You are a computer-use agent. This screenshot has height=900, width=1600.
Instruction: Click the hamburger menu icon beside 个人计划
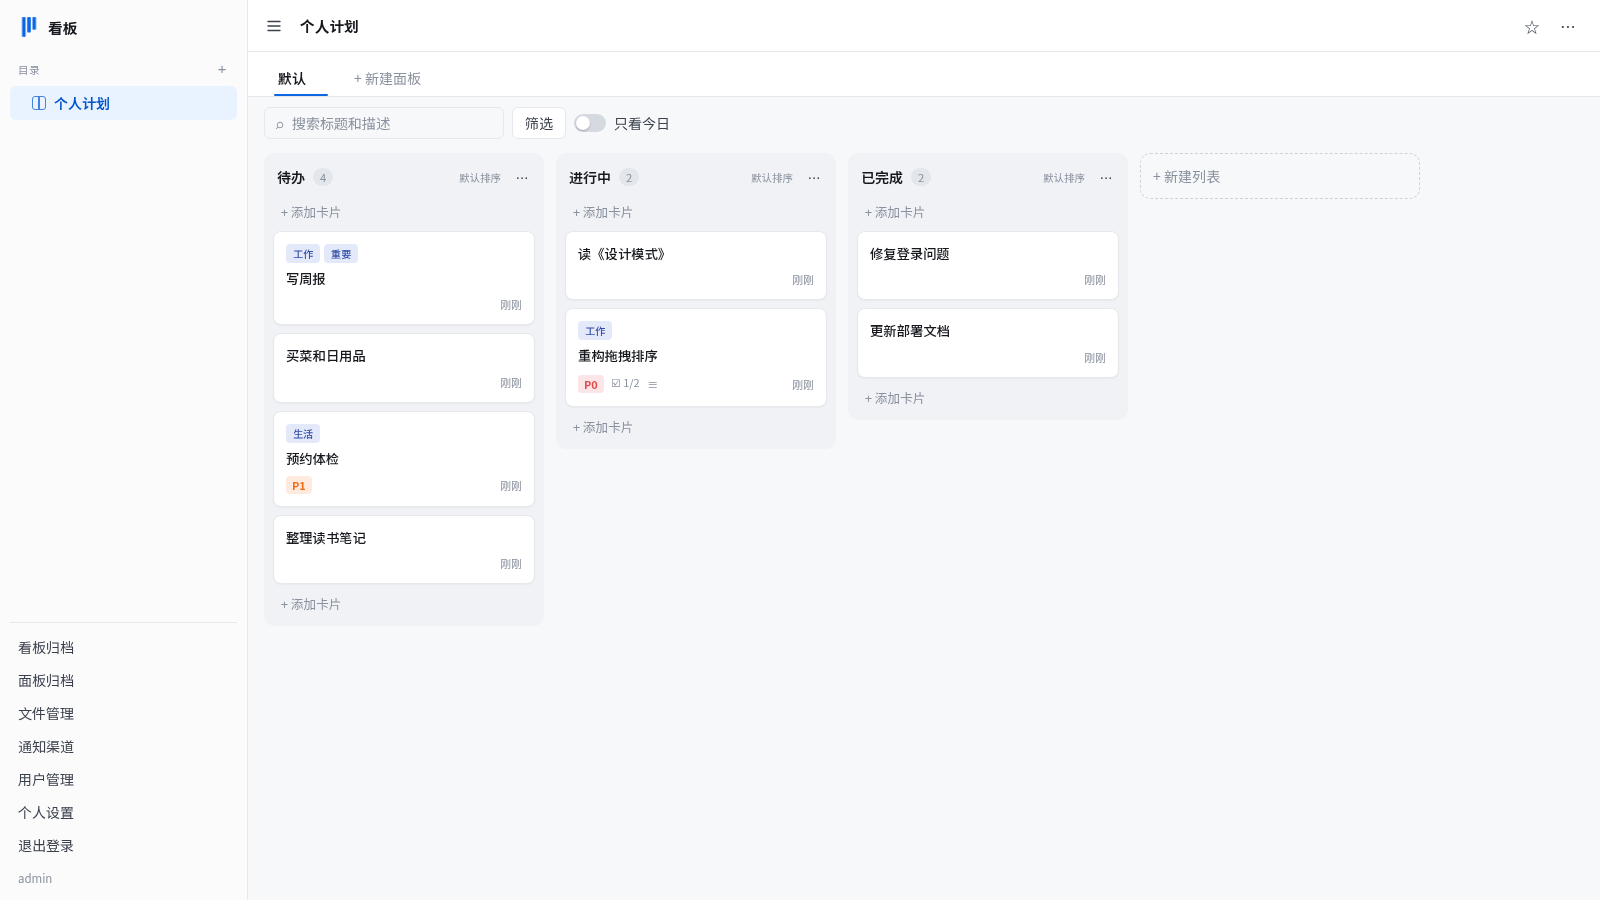click(274, 26)
